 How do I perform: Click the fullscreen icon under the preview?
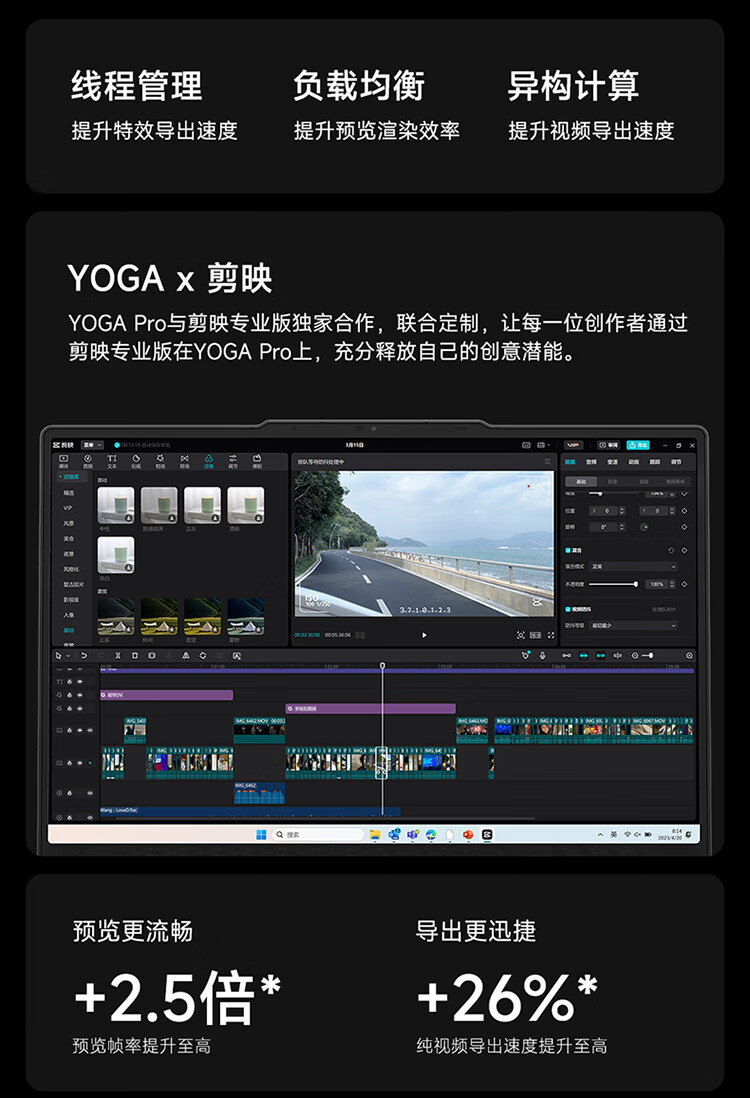pos(551,635)
